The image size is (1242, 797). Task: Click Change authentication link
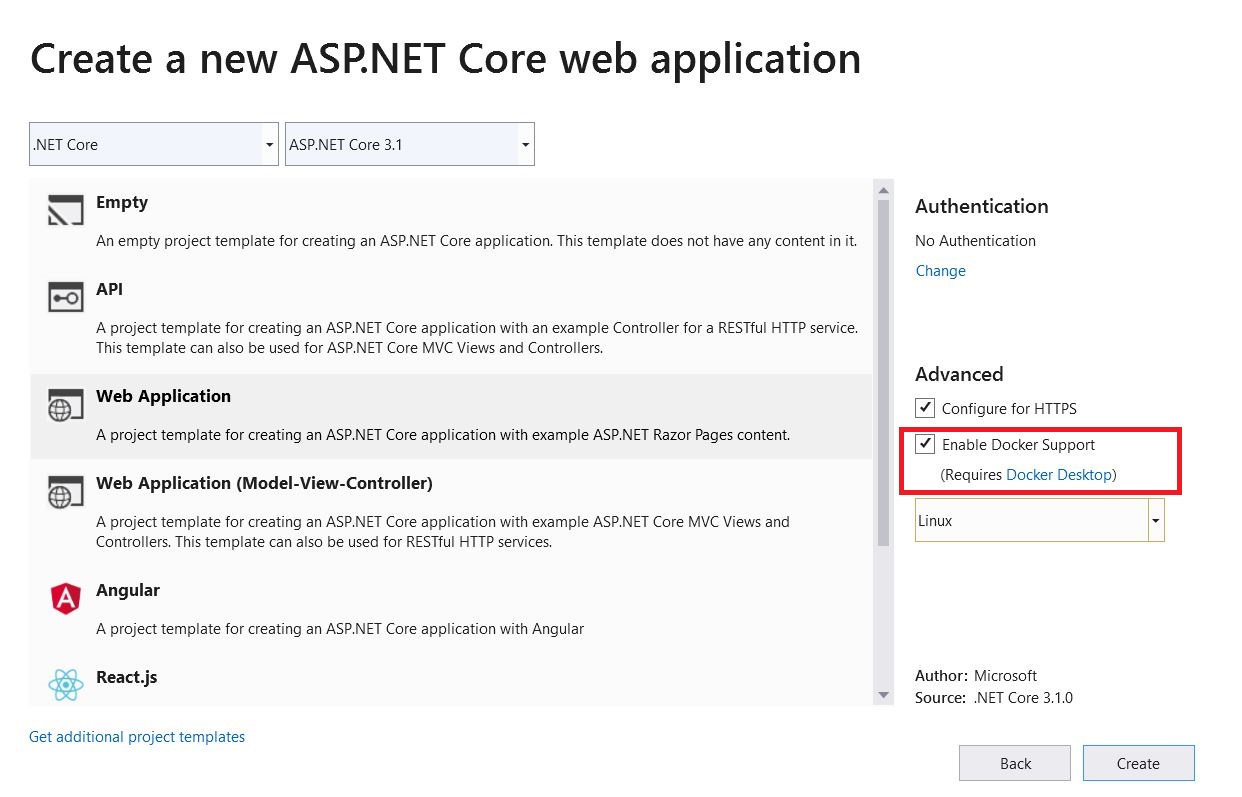[x=941, y=271]
